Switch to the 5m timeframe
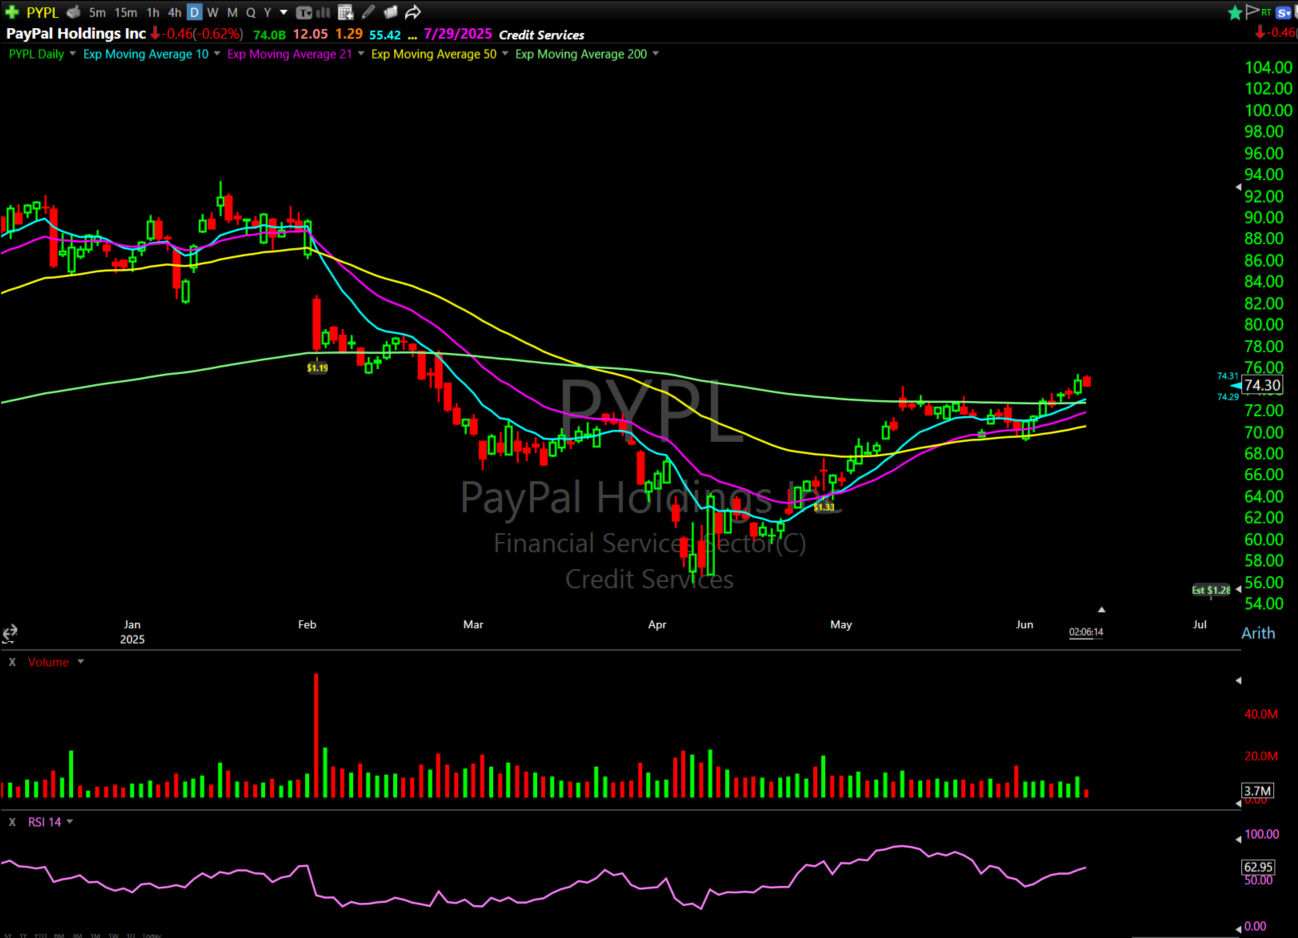The height and width of the screenshot is (938, 1298). click(x=97, y=12)
